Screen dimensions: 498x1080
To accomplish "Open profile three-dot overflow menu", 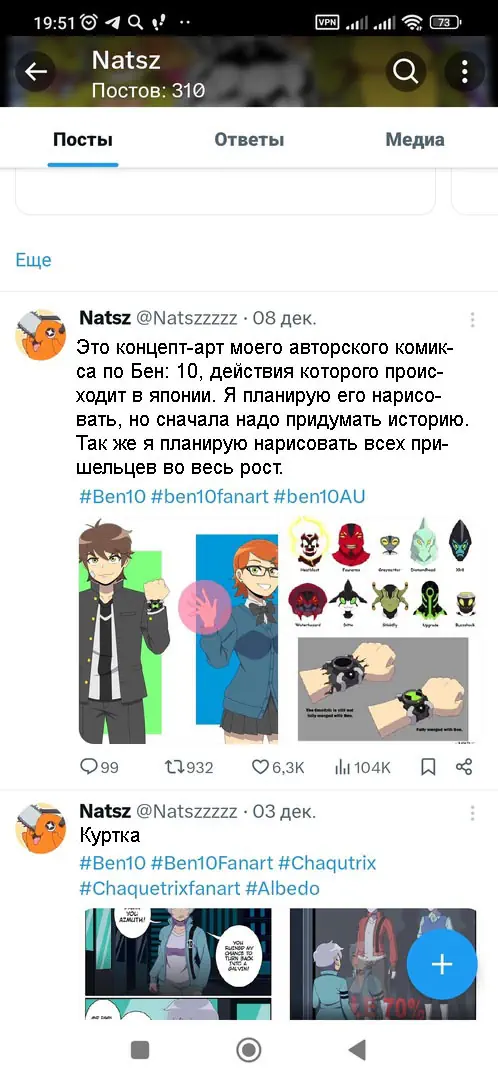I will pyautogui.click(x=465, y=71).
